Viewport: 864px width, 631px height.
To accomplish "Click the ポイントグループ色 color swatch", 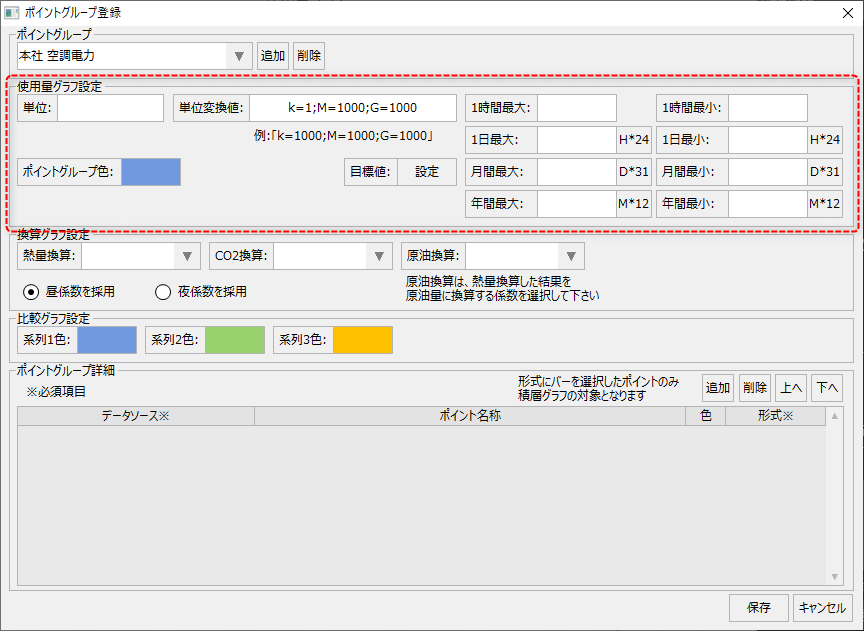I will tap(150, 172).
